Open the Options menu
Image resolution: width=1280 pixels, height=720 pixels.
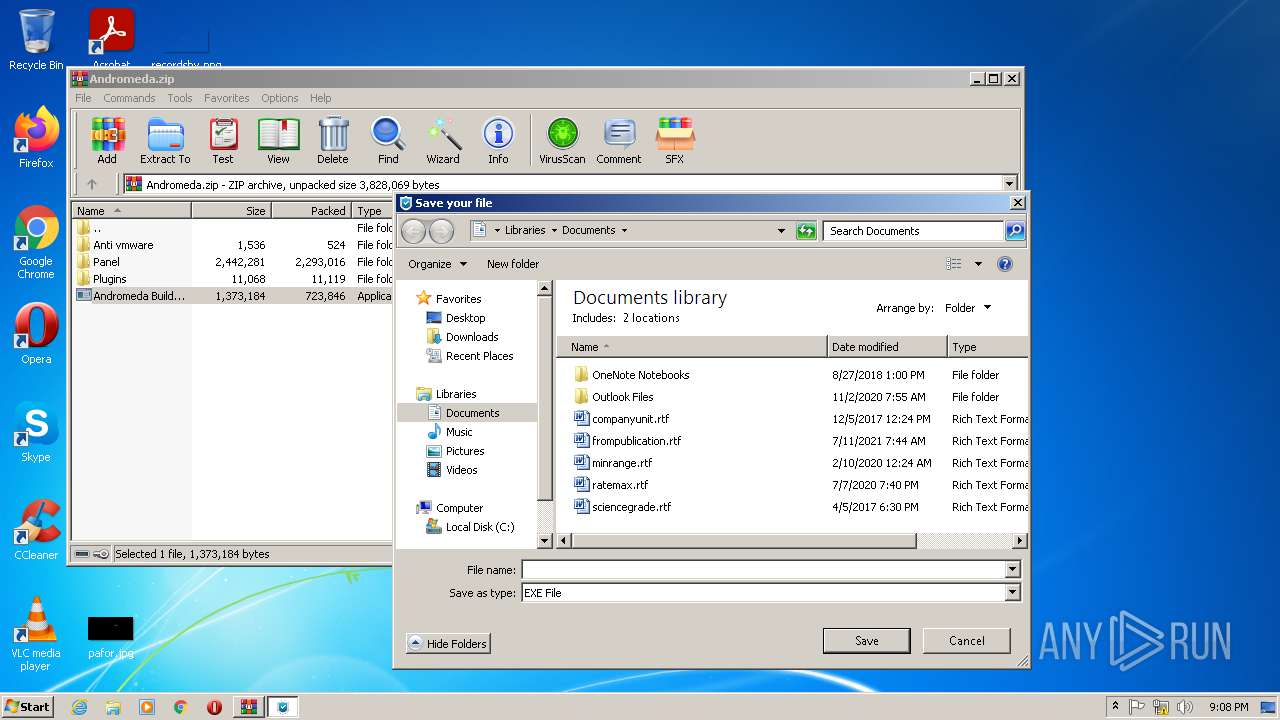click(280, 98)
